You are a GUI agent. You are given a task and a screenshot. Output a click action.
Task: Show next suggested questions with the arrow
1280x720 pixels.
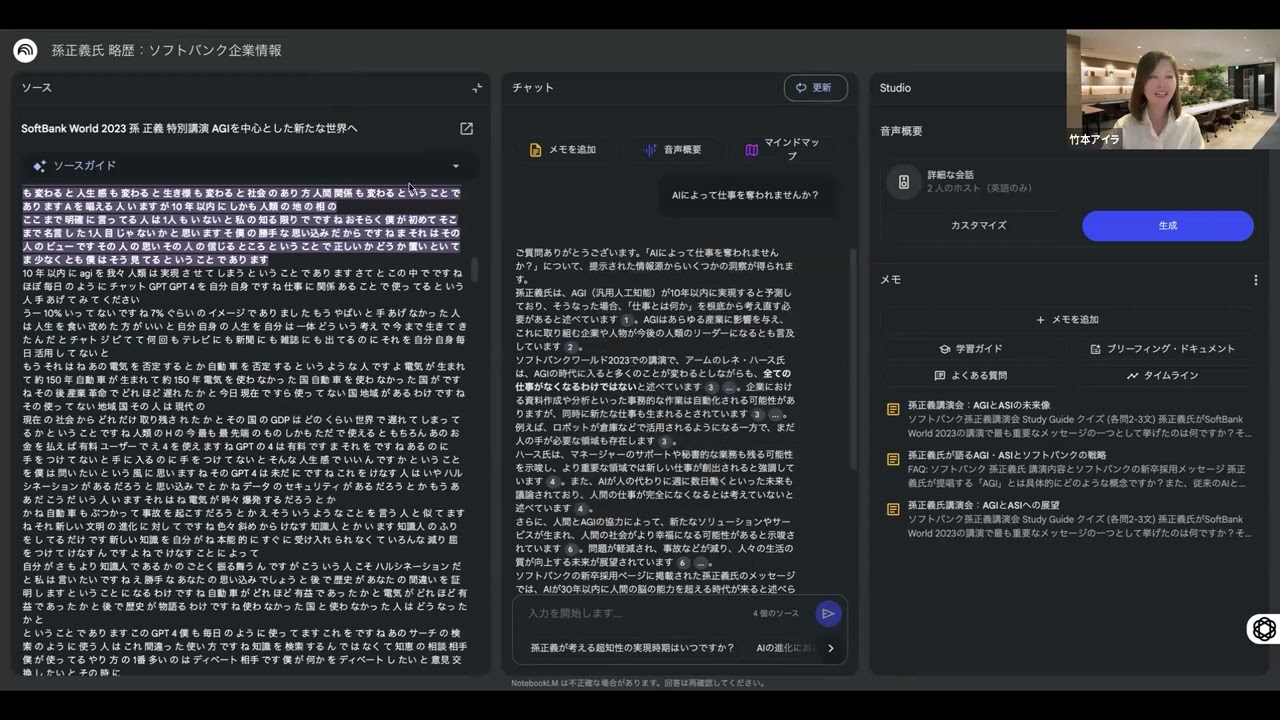pos(830,648)
